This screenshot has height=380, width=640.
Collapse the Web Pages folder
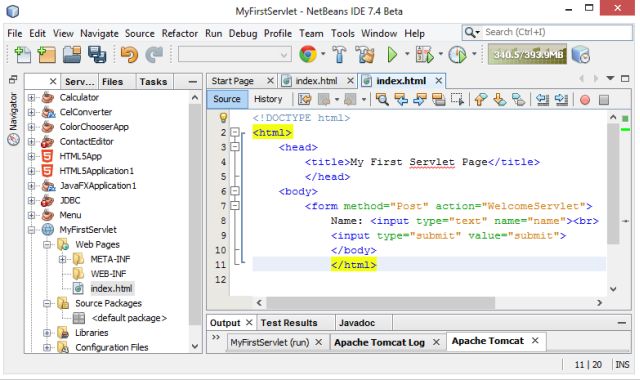pos(47,244)
